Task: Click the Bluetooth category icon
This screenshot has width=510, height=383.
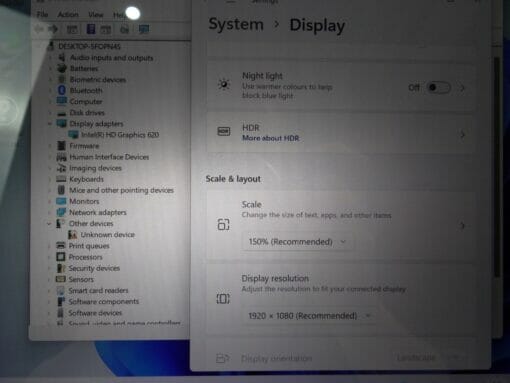Action: point(62,90)
